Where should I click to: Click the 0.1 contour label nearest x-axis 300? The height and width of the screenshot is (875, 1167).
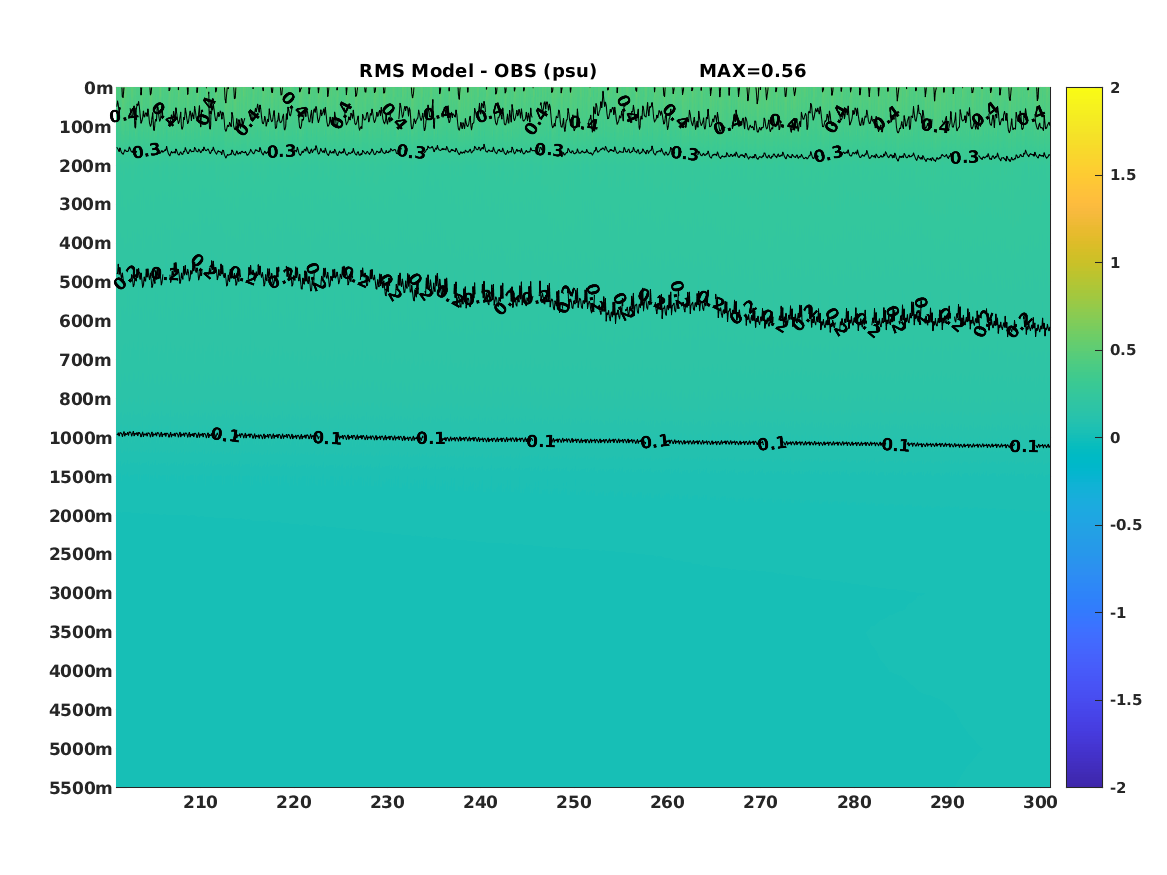point(1024,446)
